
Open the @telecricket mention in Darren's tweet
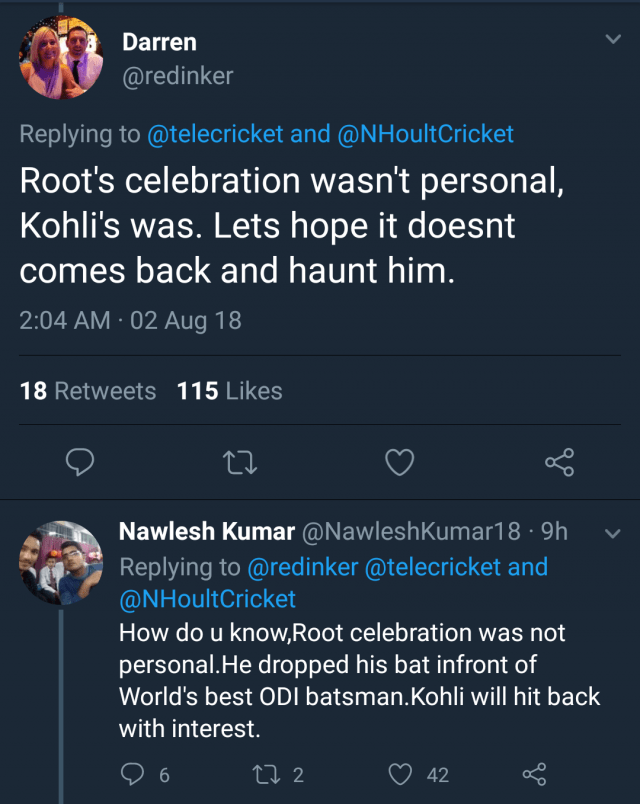coord(215,135)
